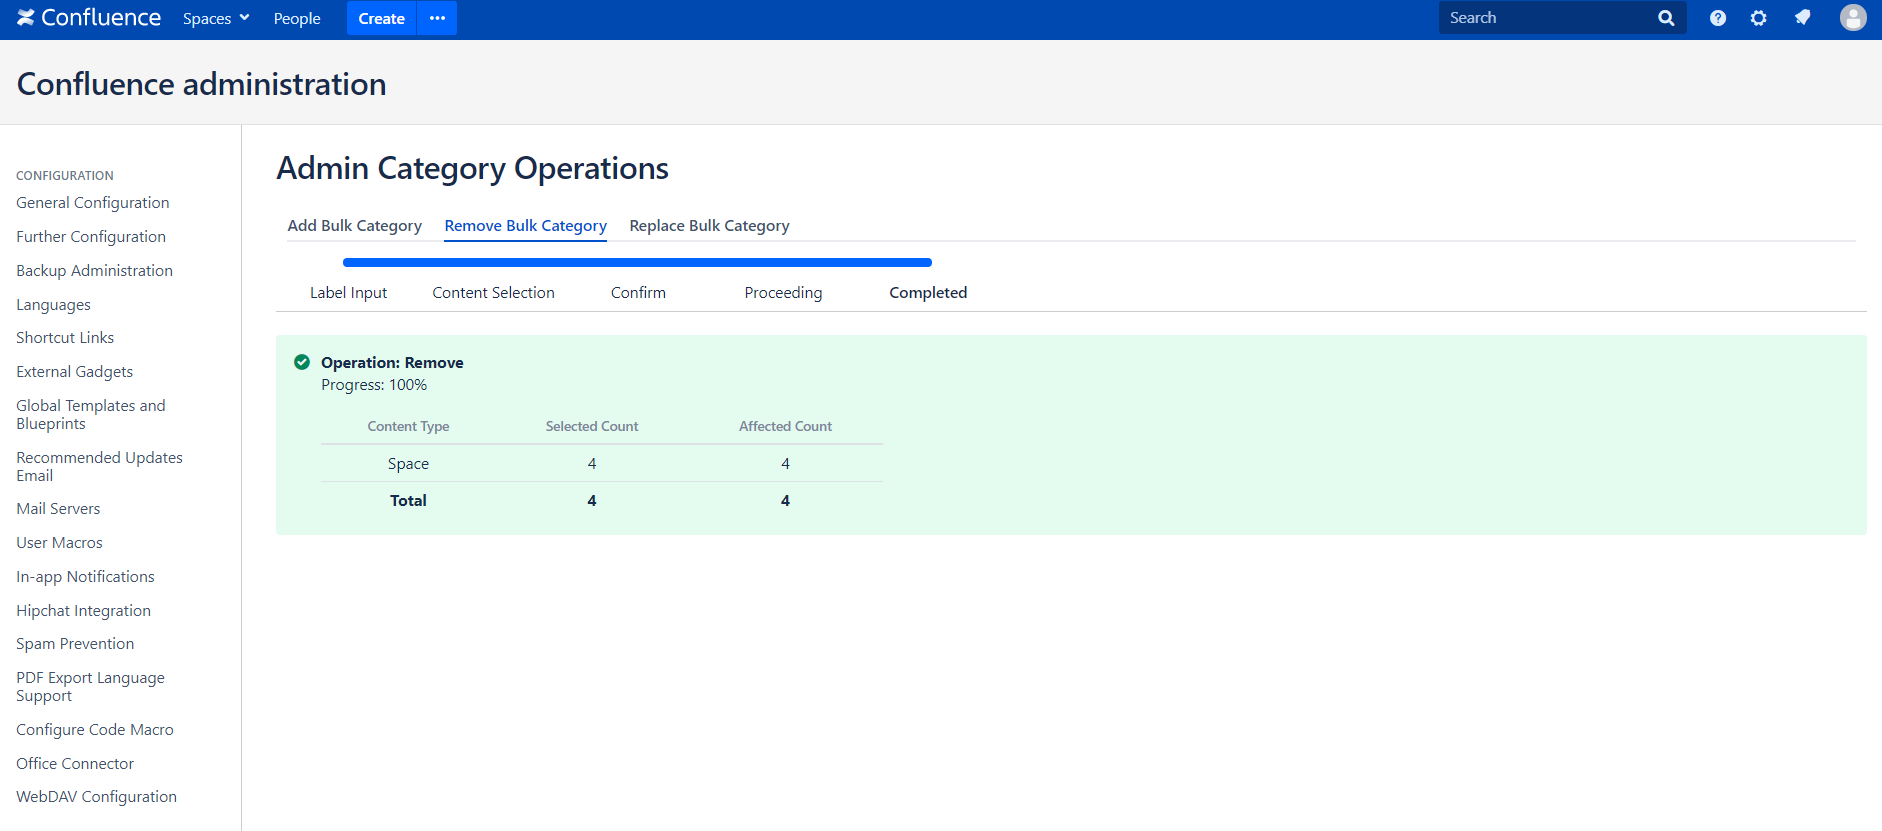Screen dimensions: 1882x831
Task: Open Languages settings link
Action: click(53, 305)
